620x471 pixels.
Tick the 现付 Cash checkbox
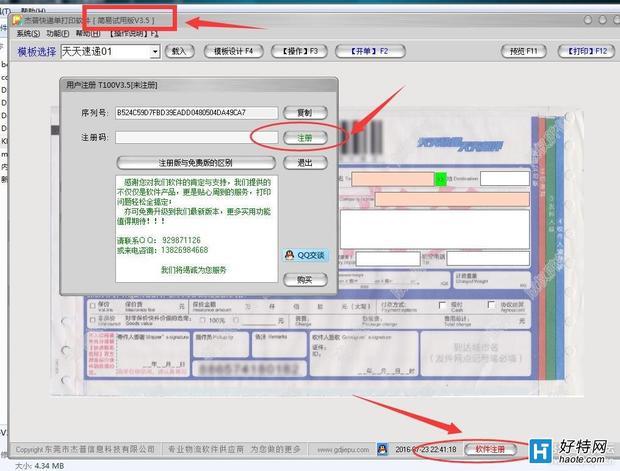[442, 305]
